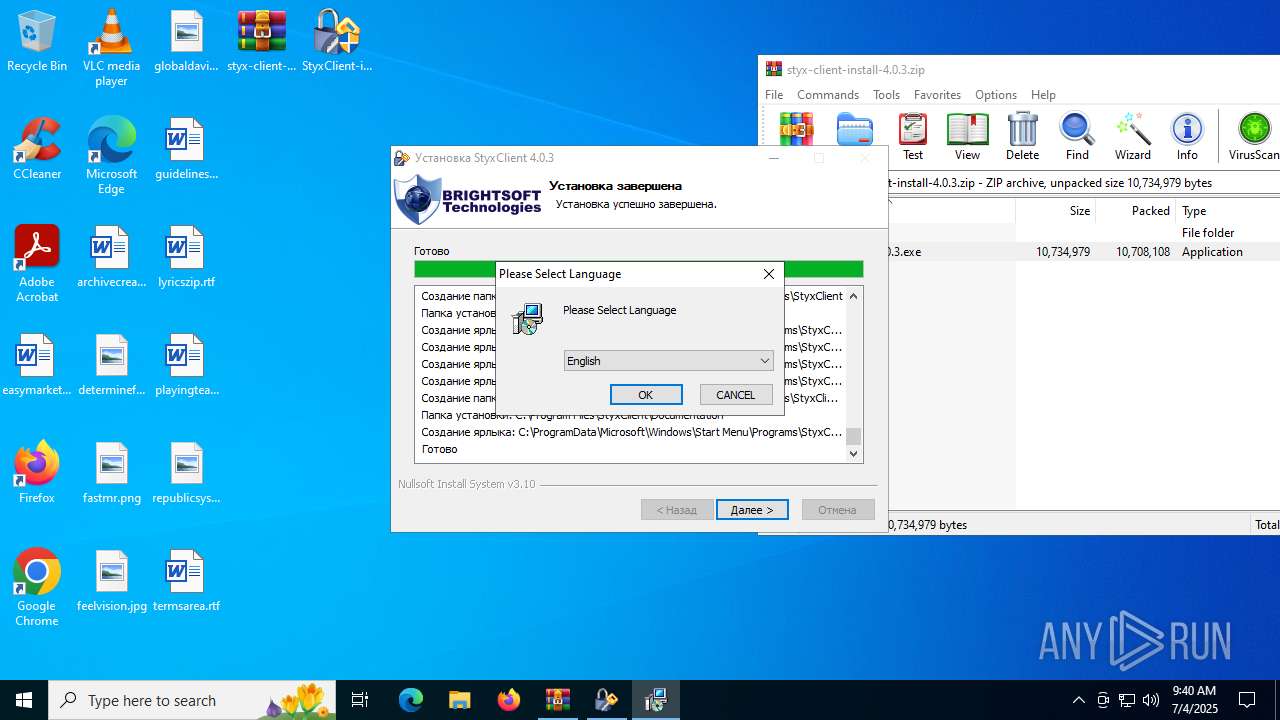Viewport: 1280px width, 720px height.
Task: Open guidelines... Word document on desktop
Action: [186, 150]
